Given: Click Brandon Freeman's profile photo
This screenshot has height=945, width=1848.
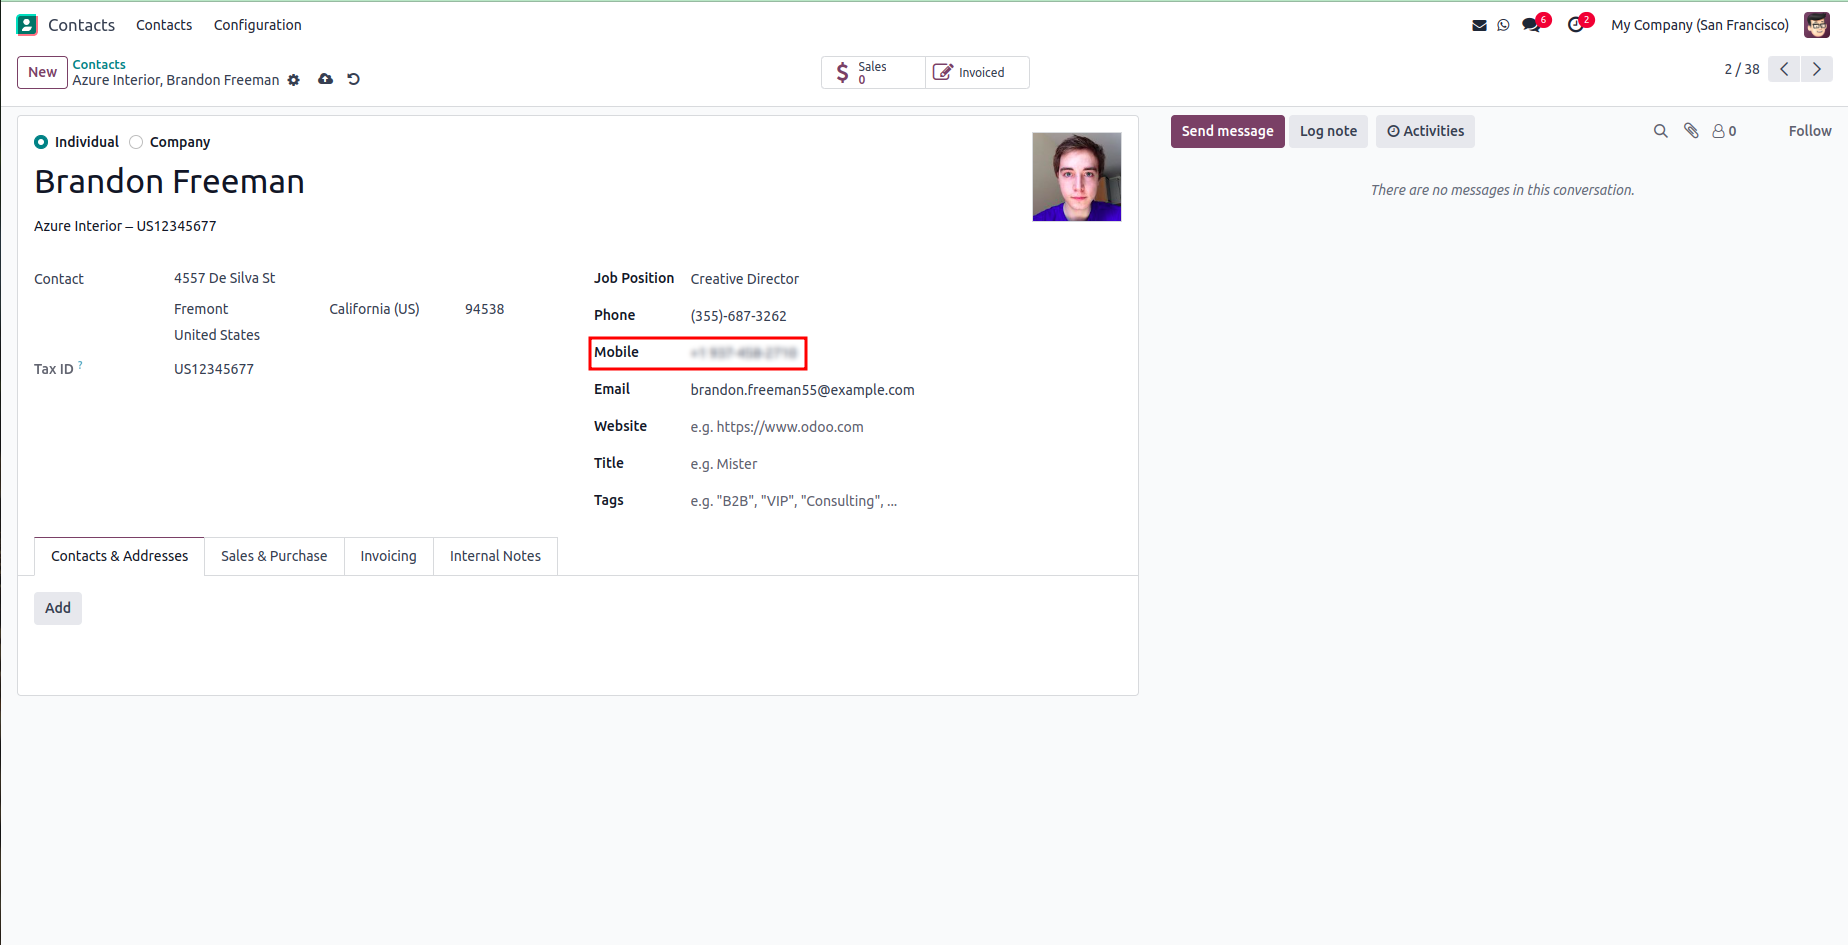Looking at the screenshot, I should click(1076, 177).
